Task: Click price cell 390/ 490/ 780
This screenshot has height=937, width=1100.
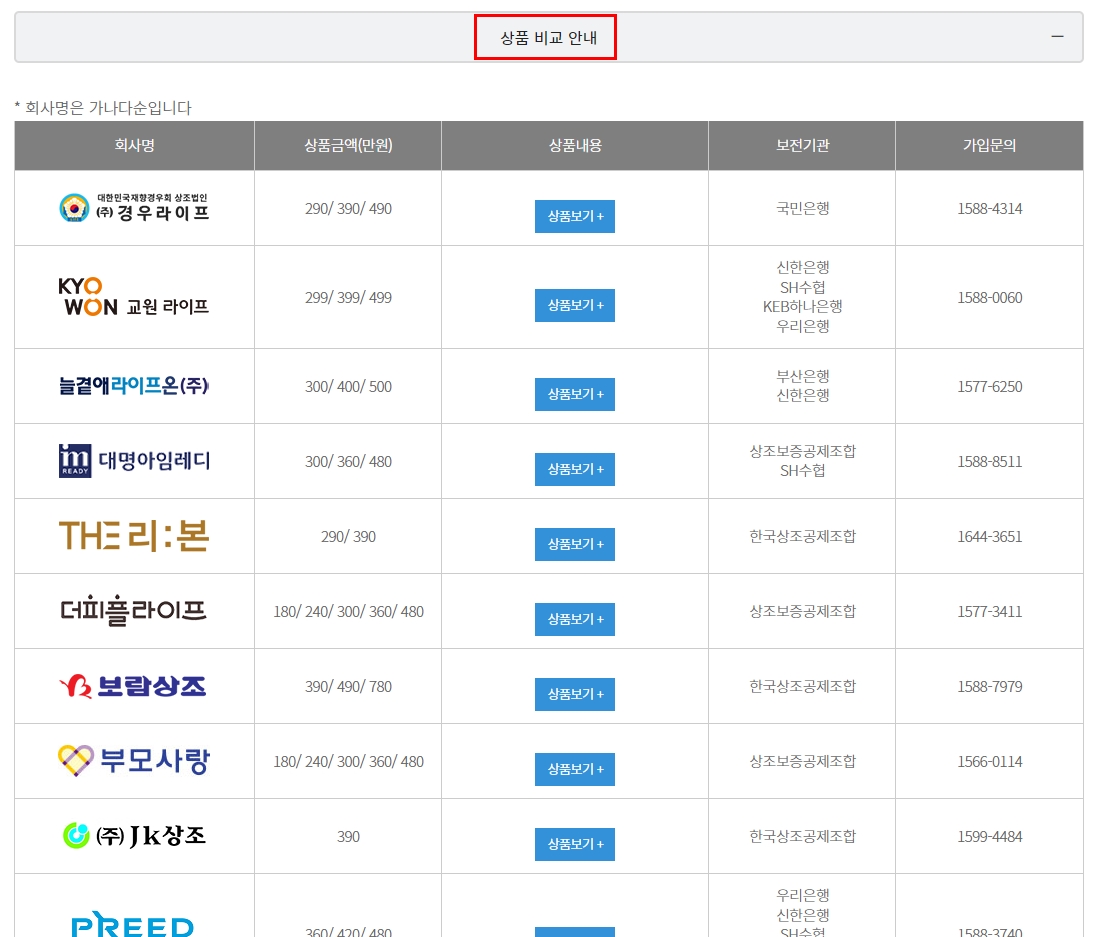Action: (x=348, y=687)
